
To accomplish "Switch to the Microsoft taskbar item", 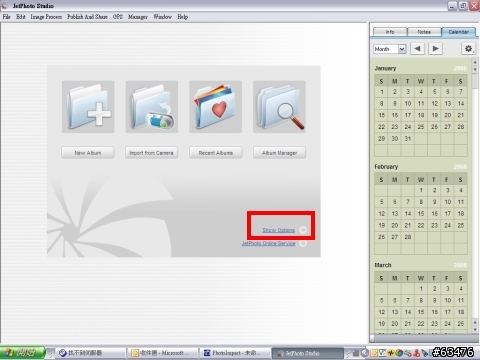I will pyautogui.click(x=162, y=353).
